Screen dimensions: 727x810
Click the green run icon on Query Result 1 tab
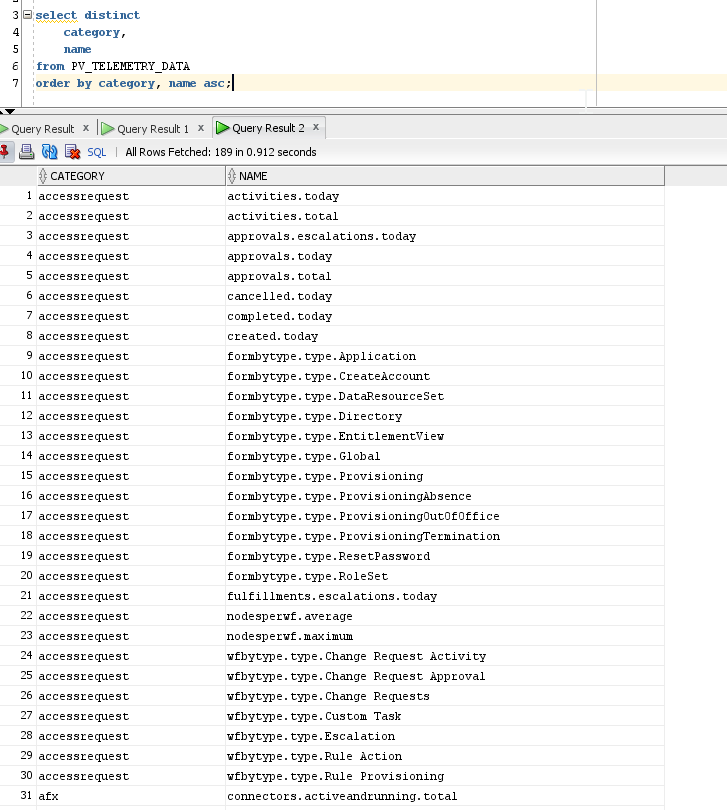(x=107, y=129)
